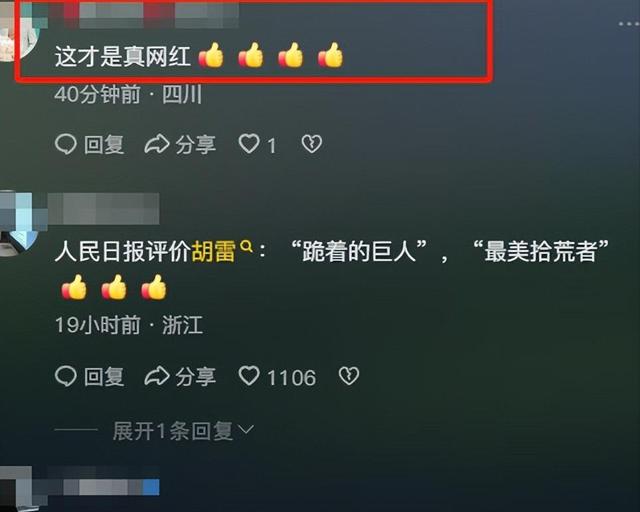The height and width of the screenshot is (512, 640).
Task: Like the comment with 1106 likes
Action: pos(249,376)
